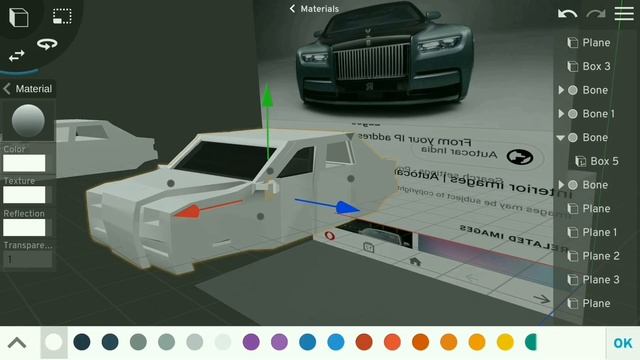Open the Color swatch in Material panel

[x=24, y=163]
